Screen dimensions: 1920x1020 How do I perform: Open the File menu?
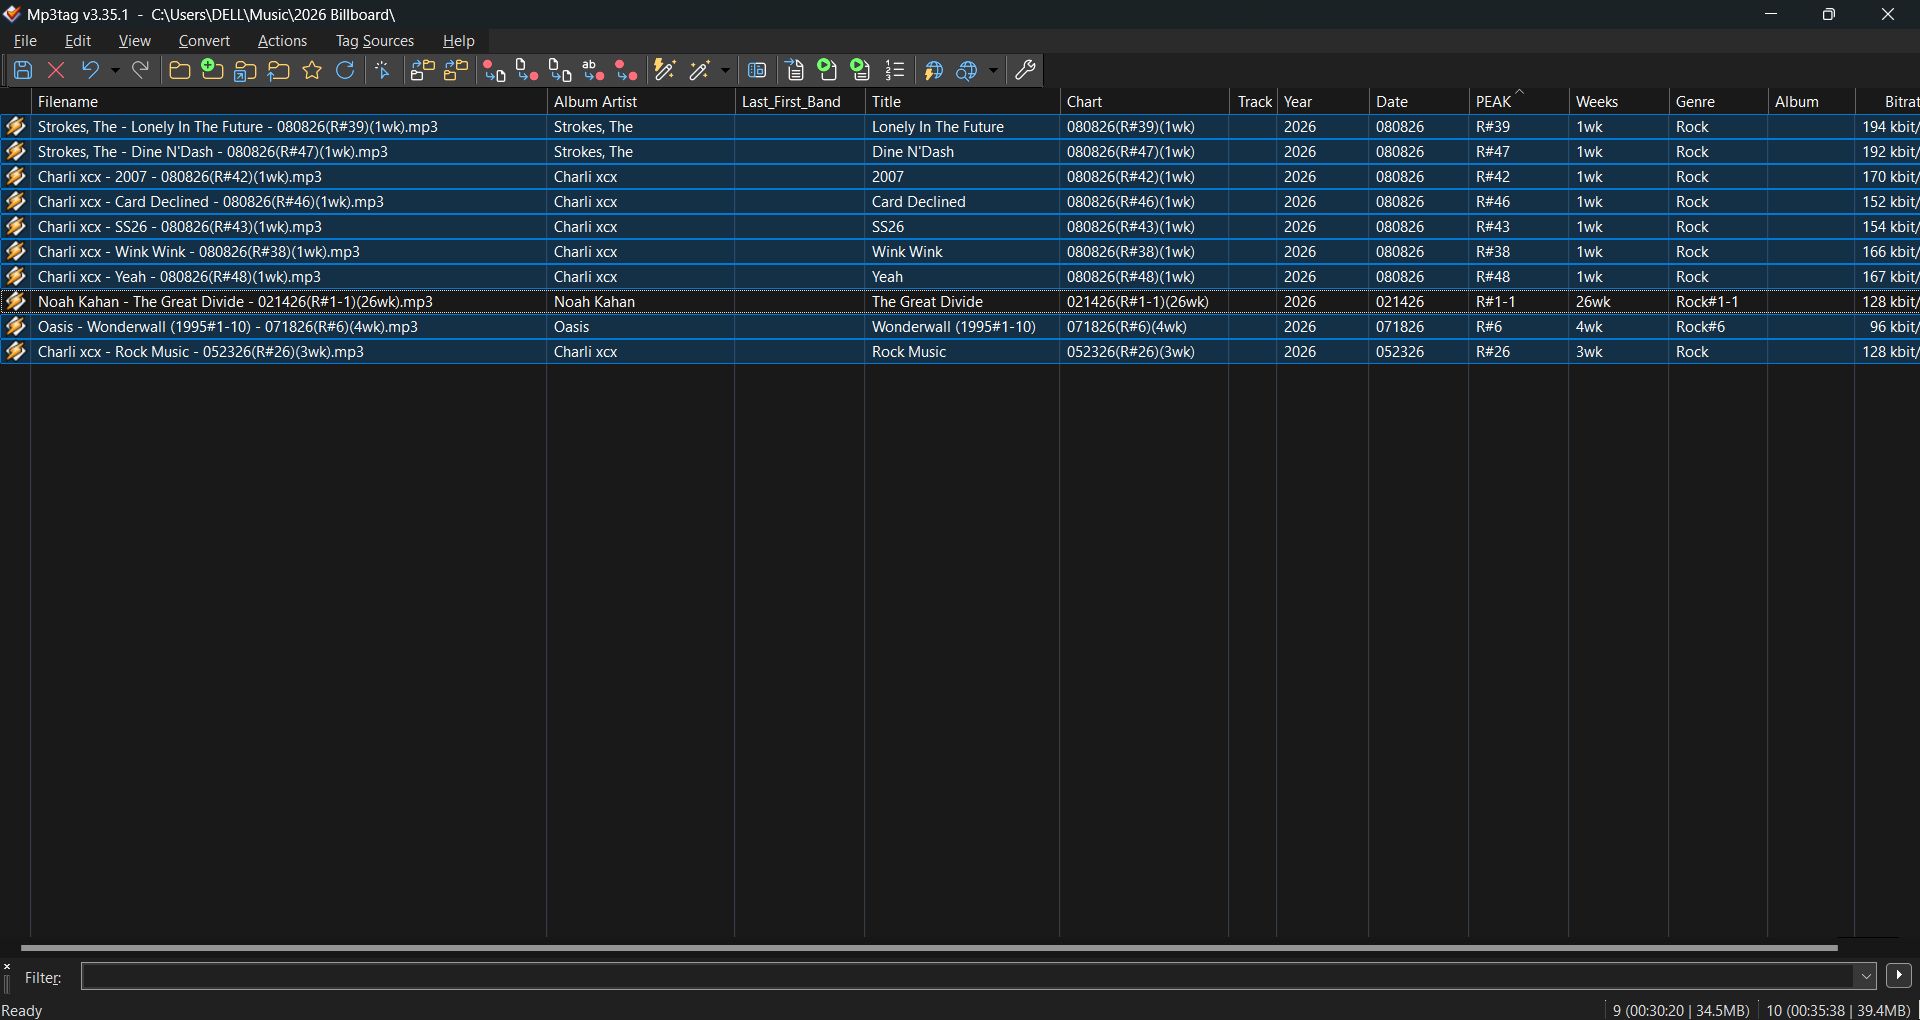[25, 41]
